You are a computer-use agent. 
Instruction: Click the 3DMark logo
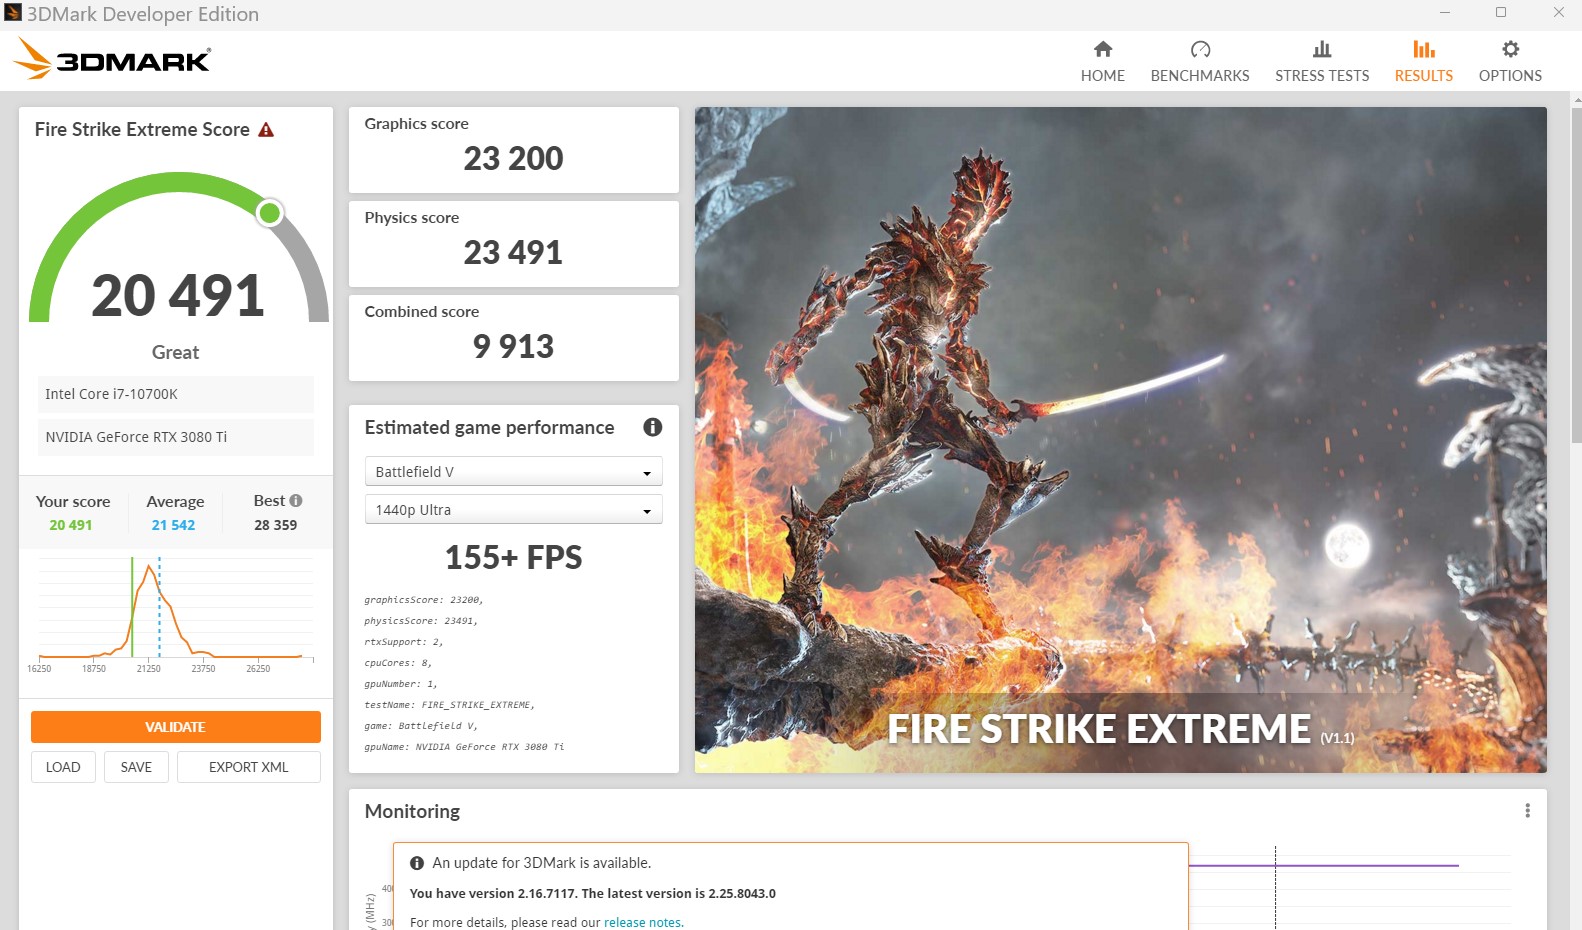[112, 59]
